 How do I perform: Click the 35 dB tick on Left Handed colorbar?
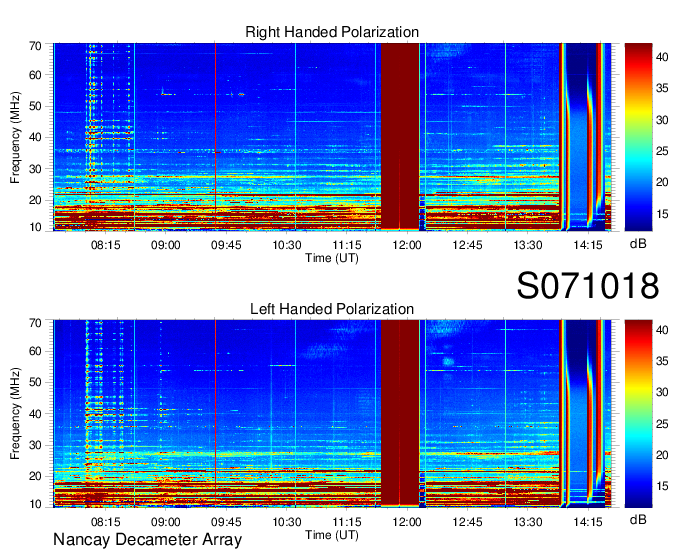tap(662, 361)
